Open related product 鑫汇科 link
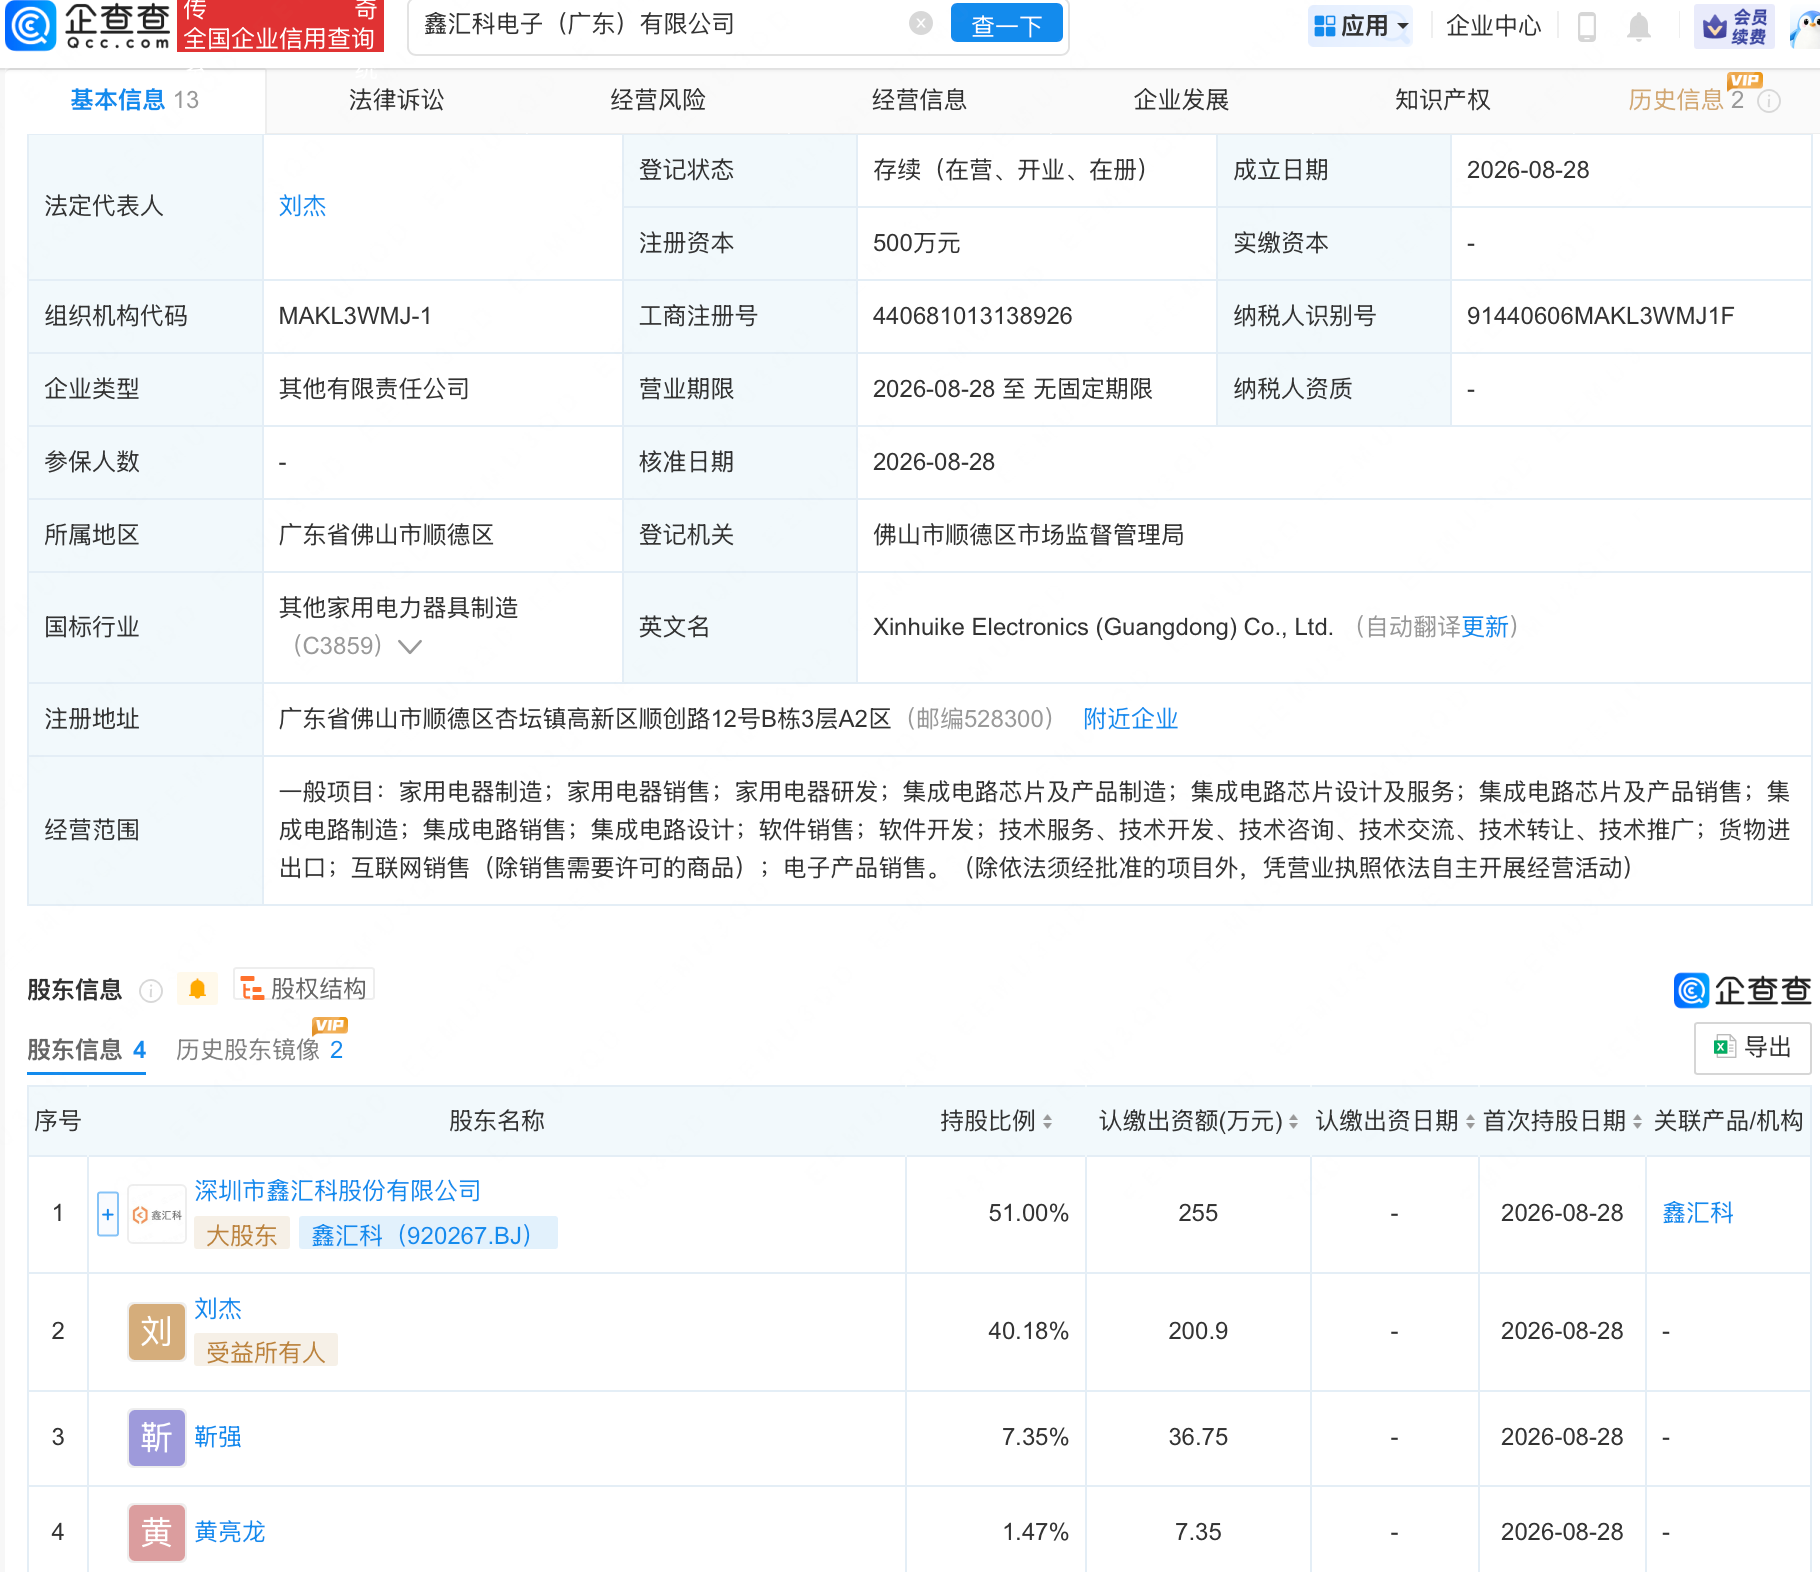1820x1572 pixels. (1697, 1213)
